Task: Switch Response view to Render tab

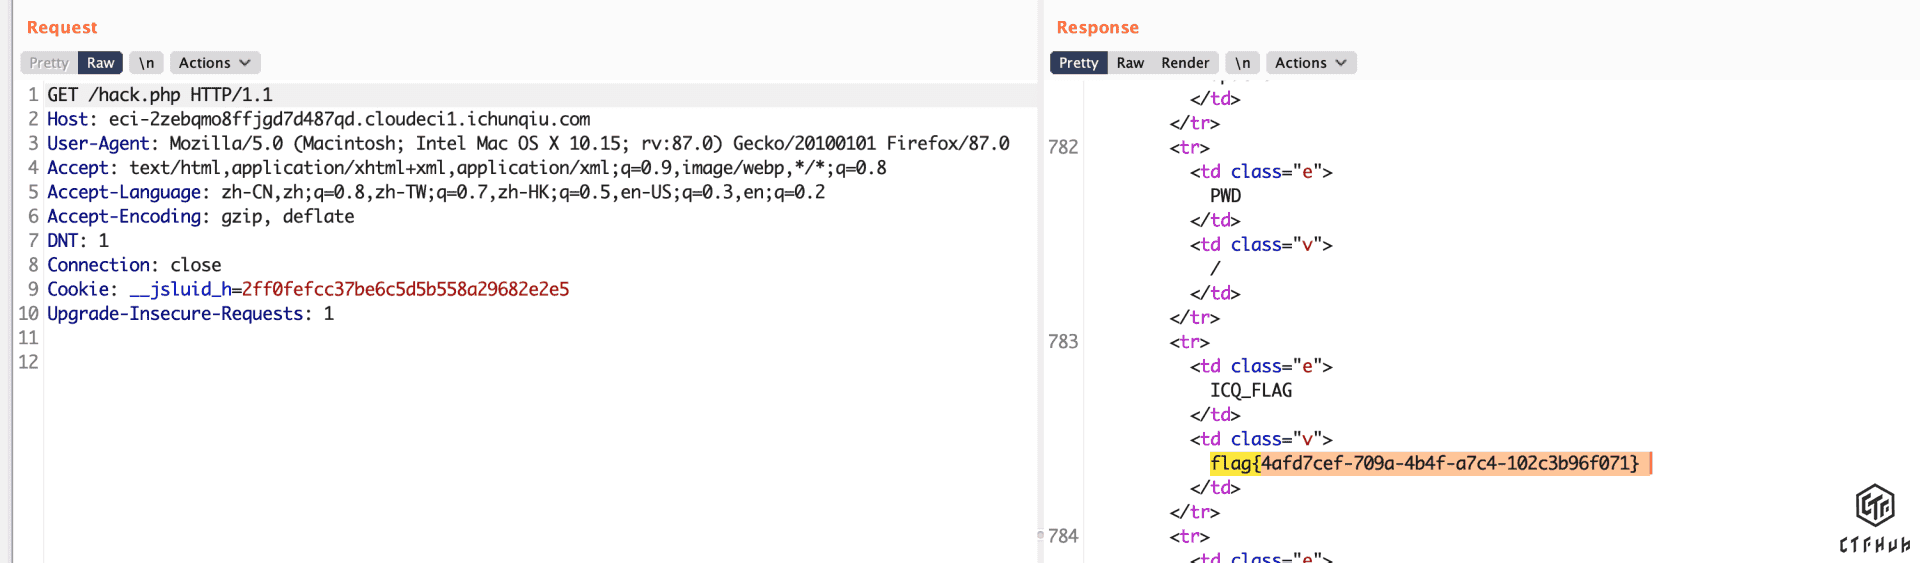Action: [1185, 63]
